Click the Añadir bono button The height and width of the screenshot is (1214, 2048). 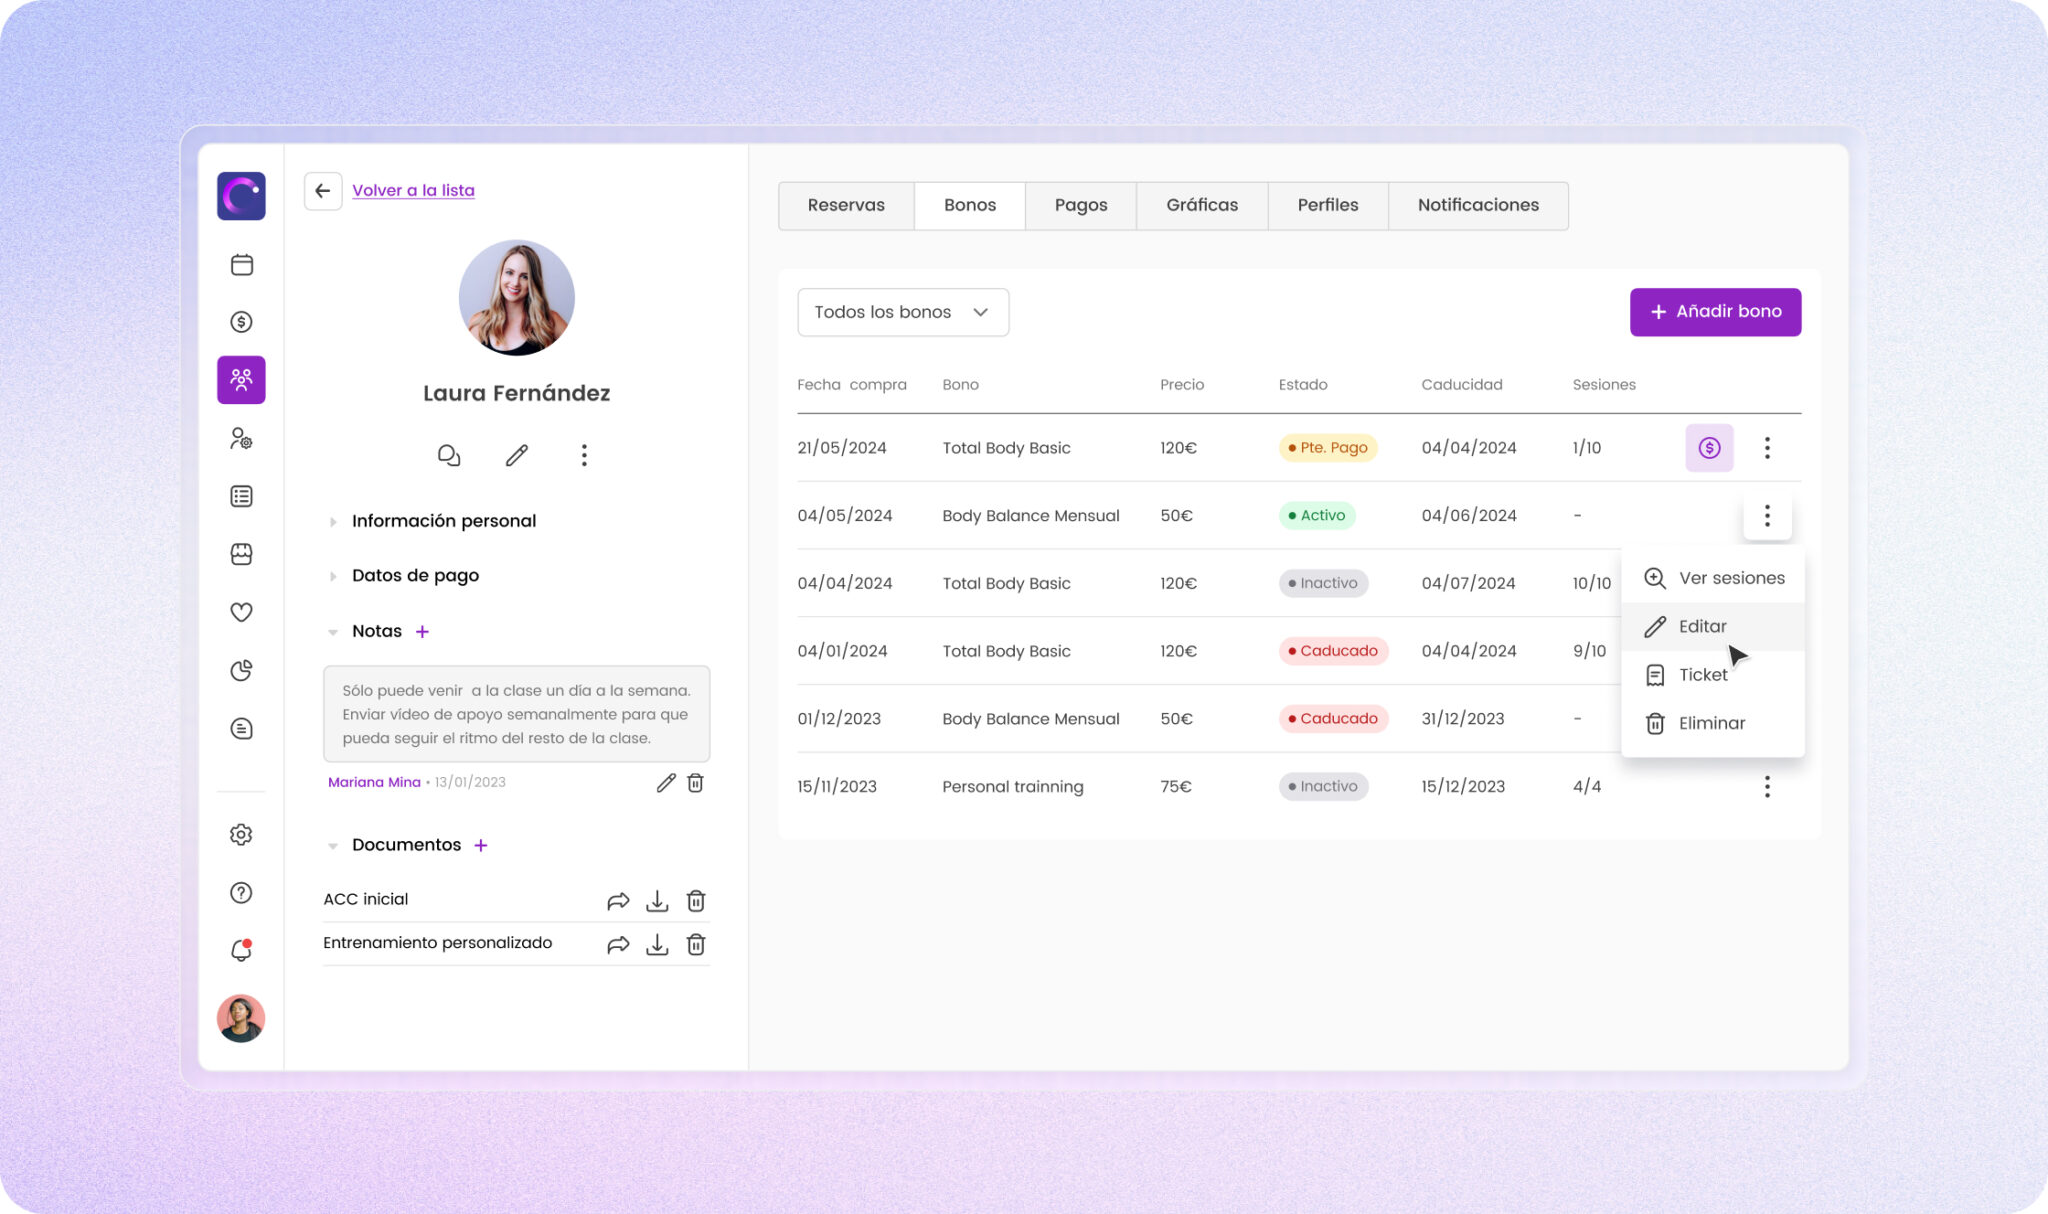1715,312
